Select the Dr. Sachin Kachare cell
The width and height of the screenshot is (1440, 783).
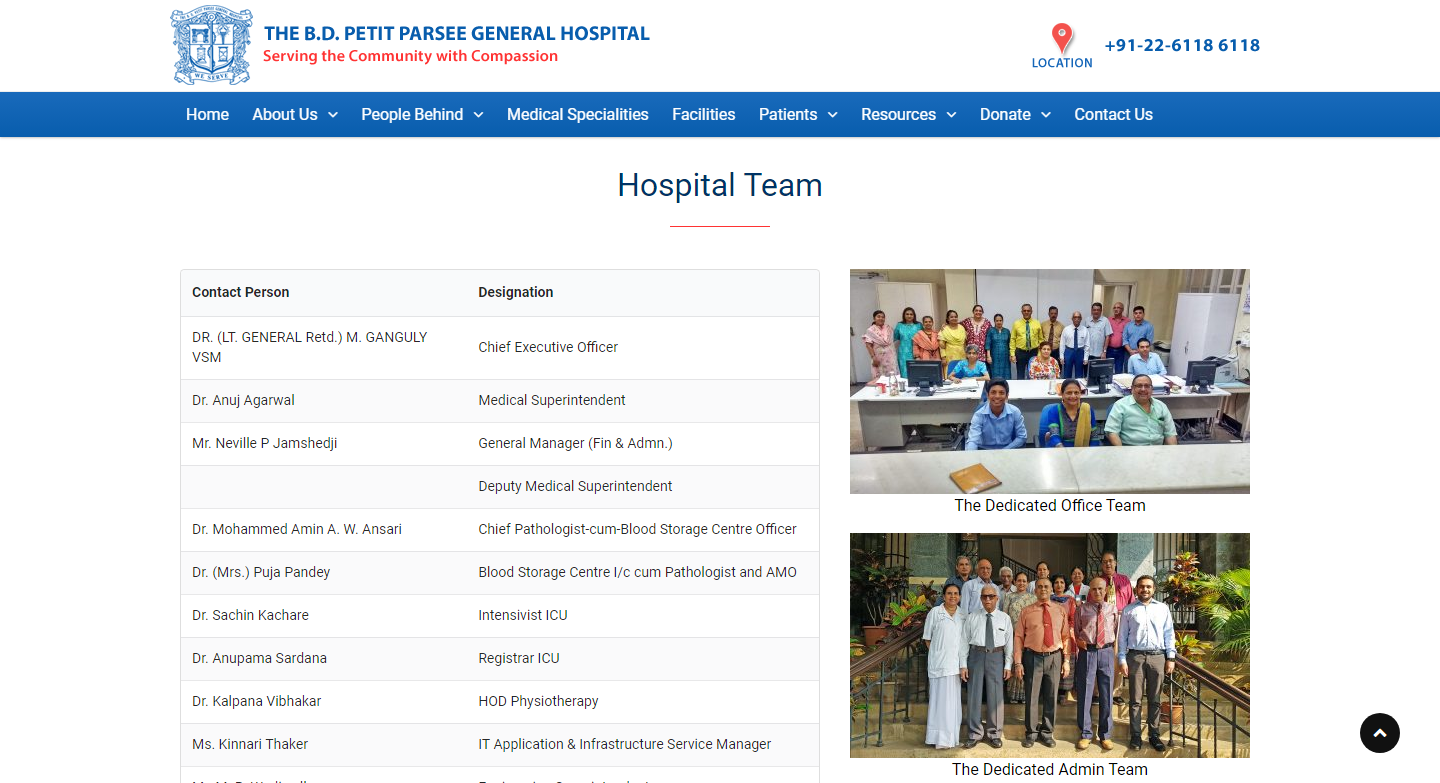(324, 615)
